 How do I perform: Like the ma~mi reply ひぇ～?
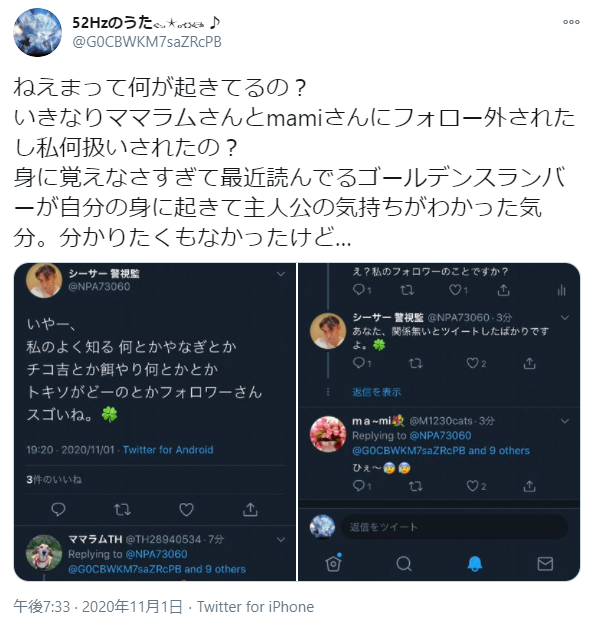tap(476, 486)
